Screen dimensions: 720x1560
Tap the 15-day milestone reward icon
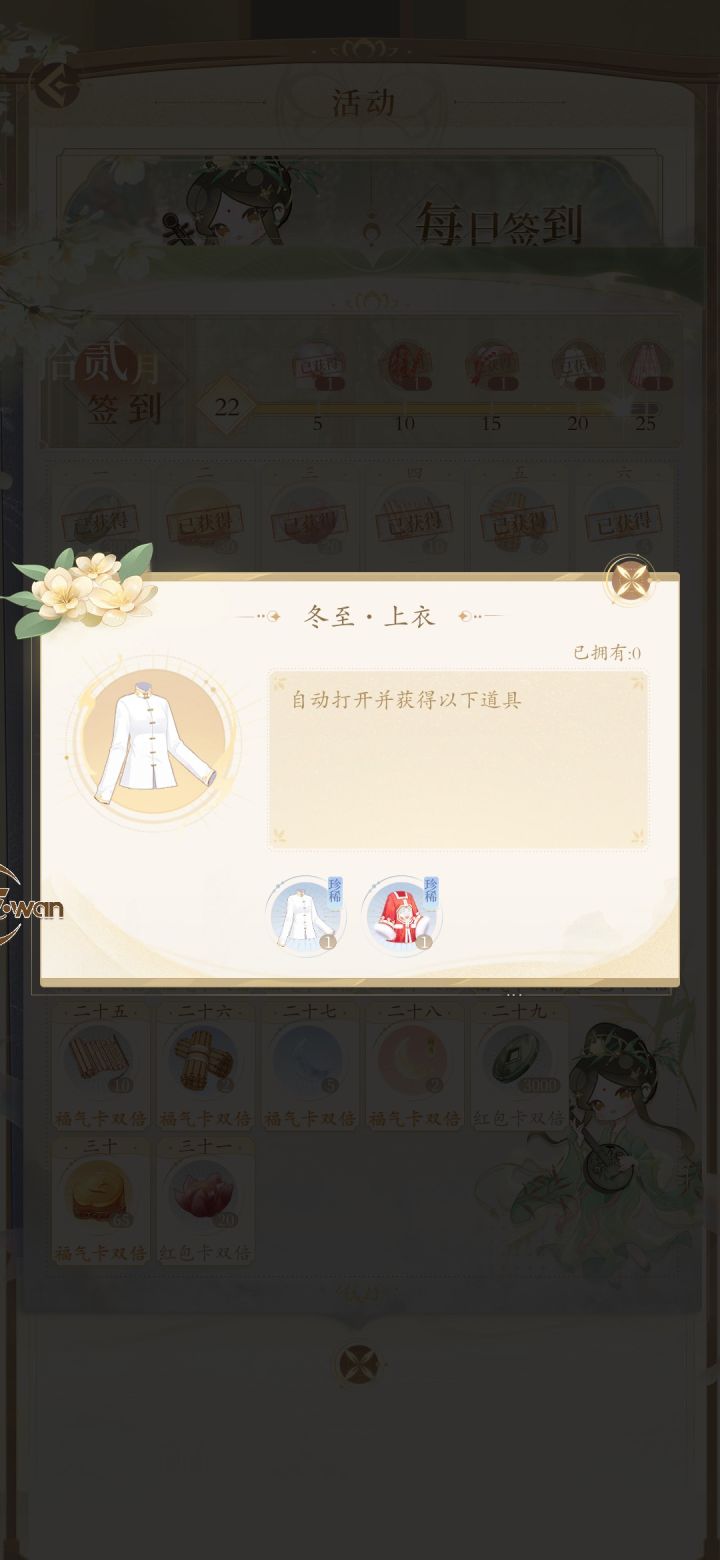coord(491,367)
